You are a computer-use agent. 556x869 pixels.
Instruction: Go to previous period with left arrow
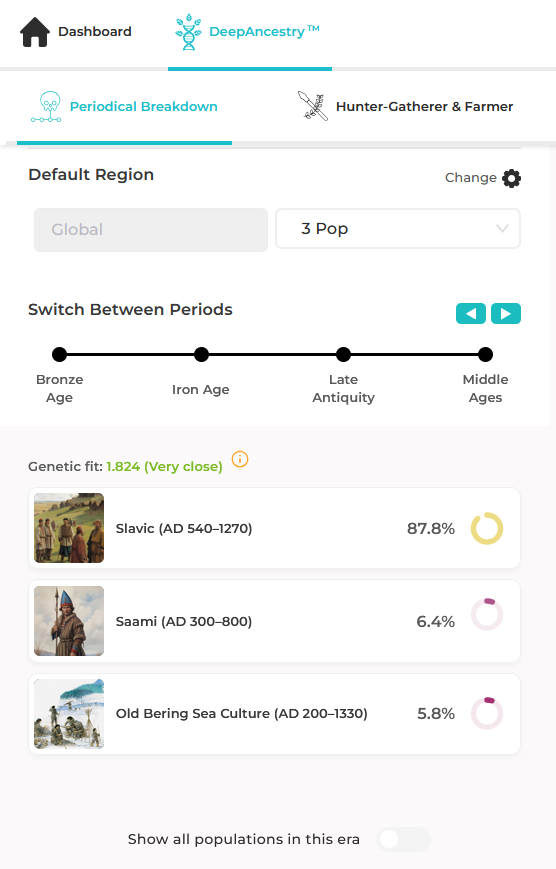pyautogui.click(x=471, y=314)
